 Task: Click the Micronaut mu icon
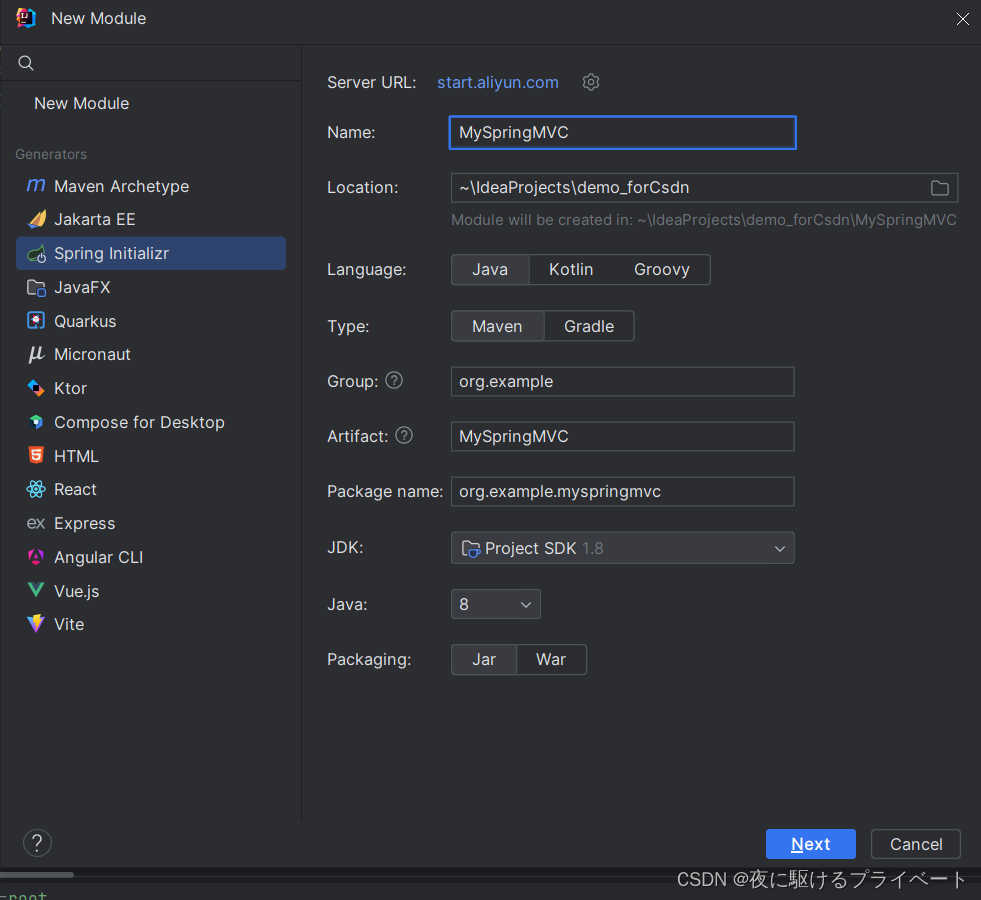pos(36,355)
